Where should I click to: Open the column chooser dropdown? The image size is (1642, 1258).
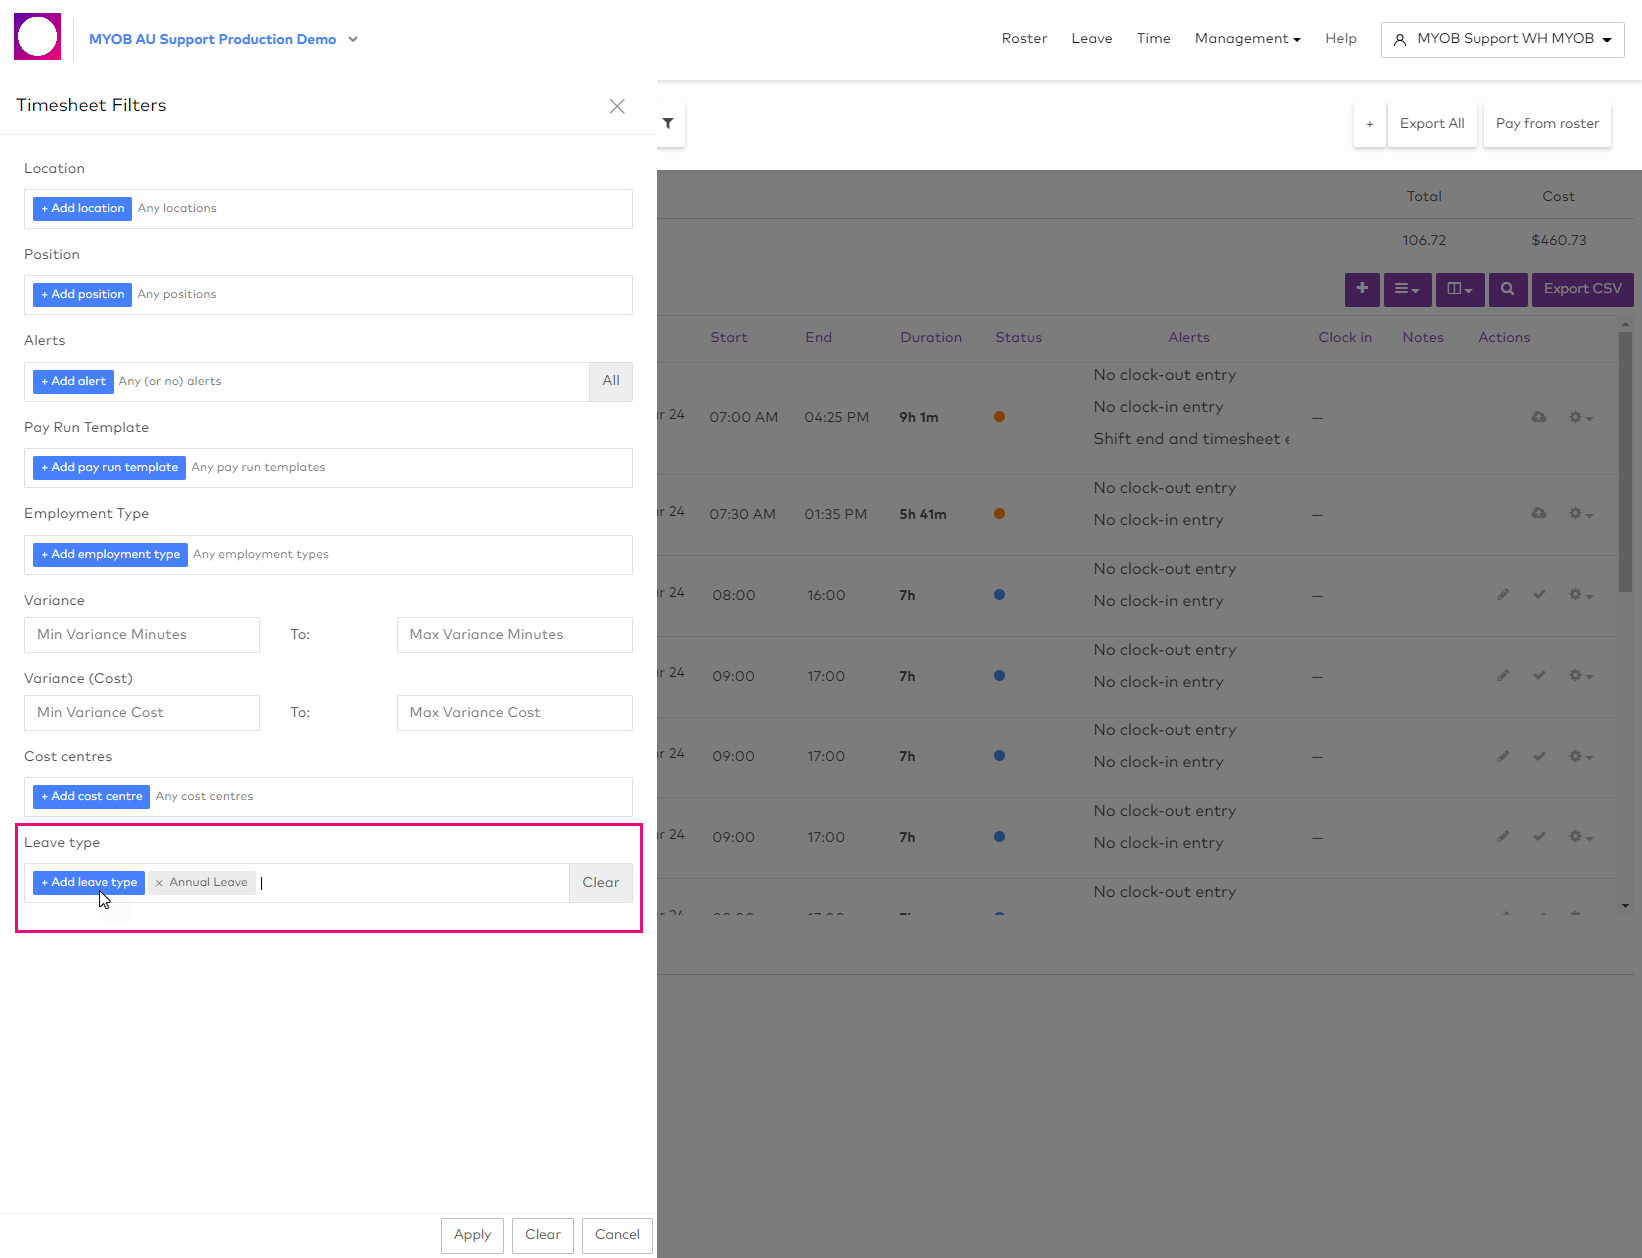[1460, 289]
